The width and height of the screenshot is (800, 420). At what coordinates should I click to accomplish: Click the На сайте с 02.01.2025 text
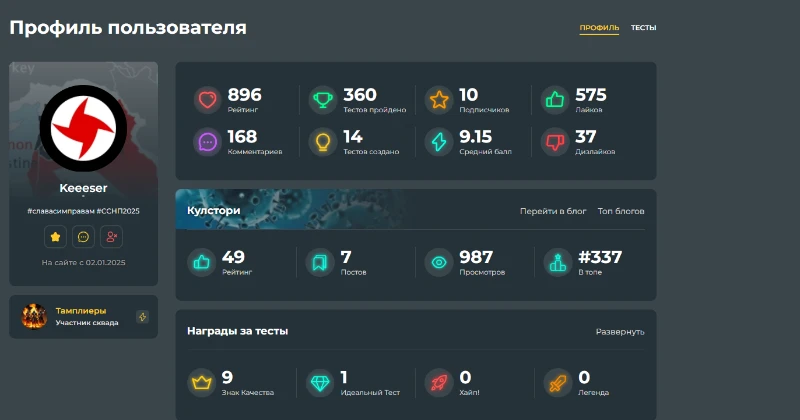[x=83, y=262]
